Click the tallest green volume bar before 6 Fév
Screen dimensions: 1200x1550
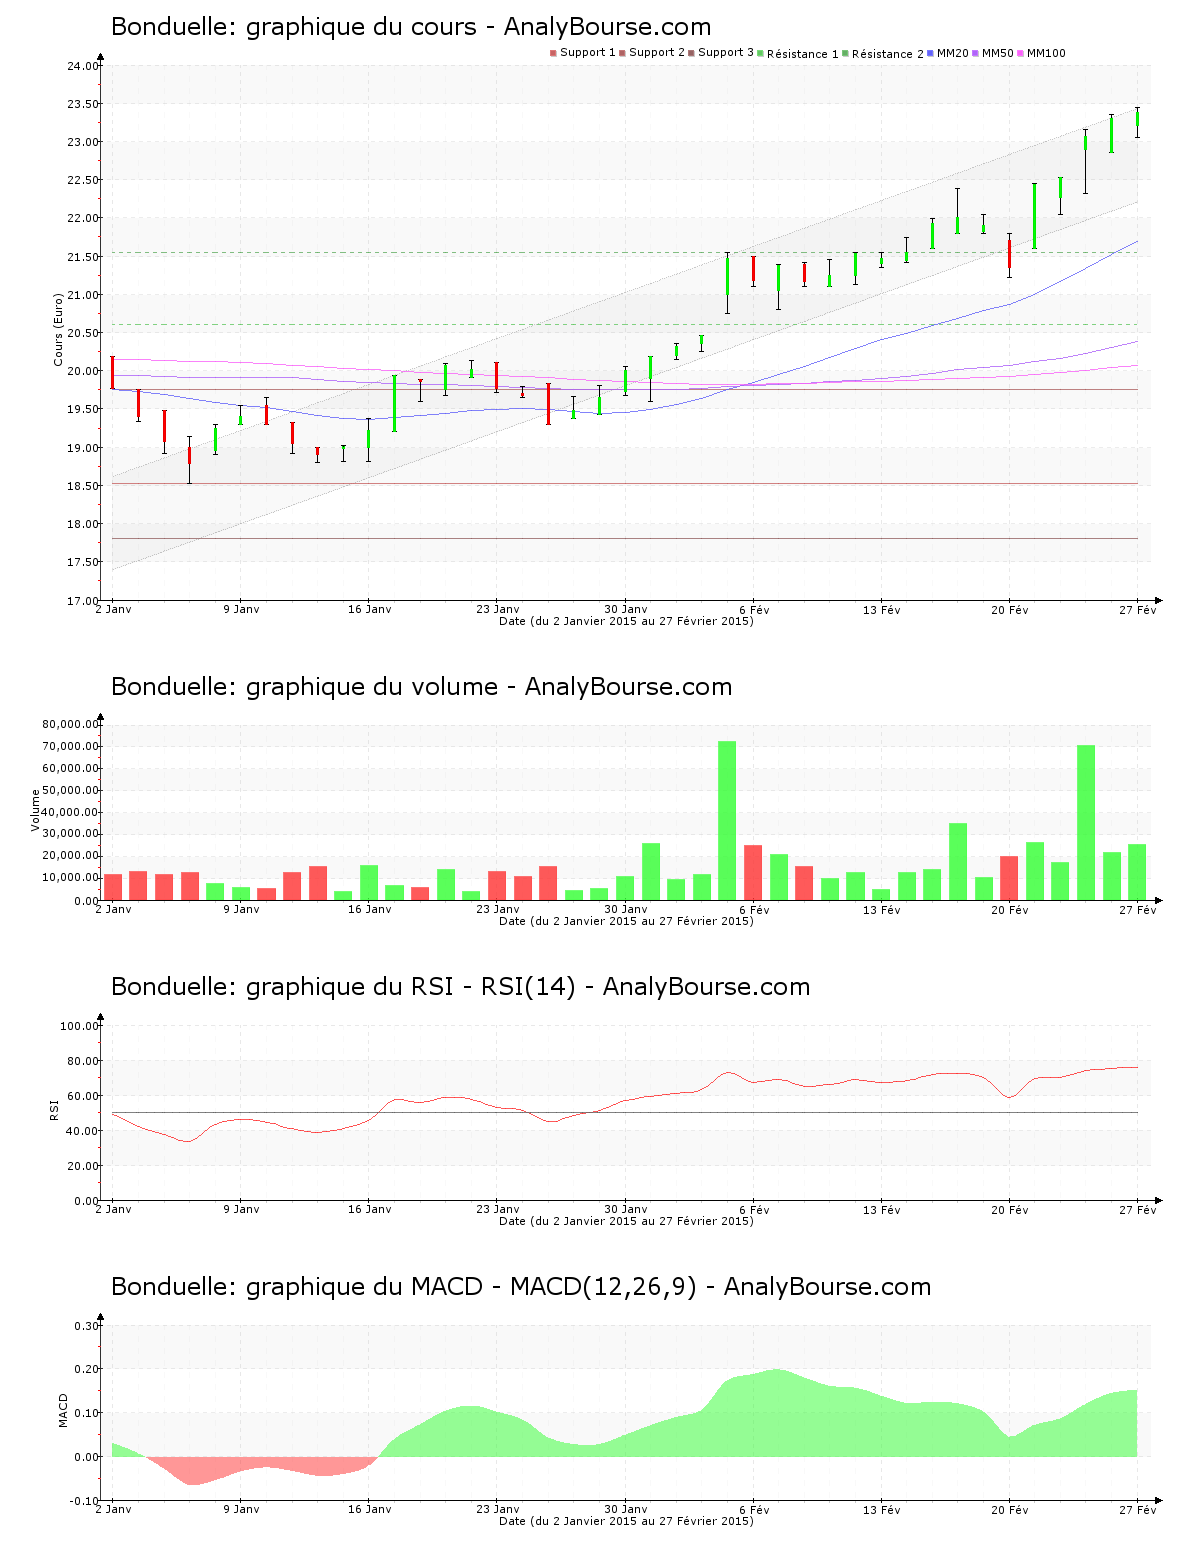tap(727, 820)
